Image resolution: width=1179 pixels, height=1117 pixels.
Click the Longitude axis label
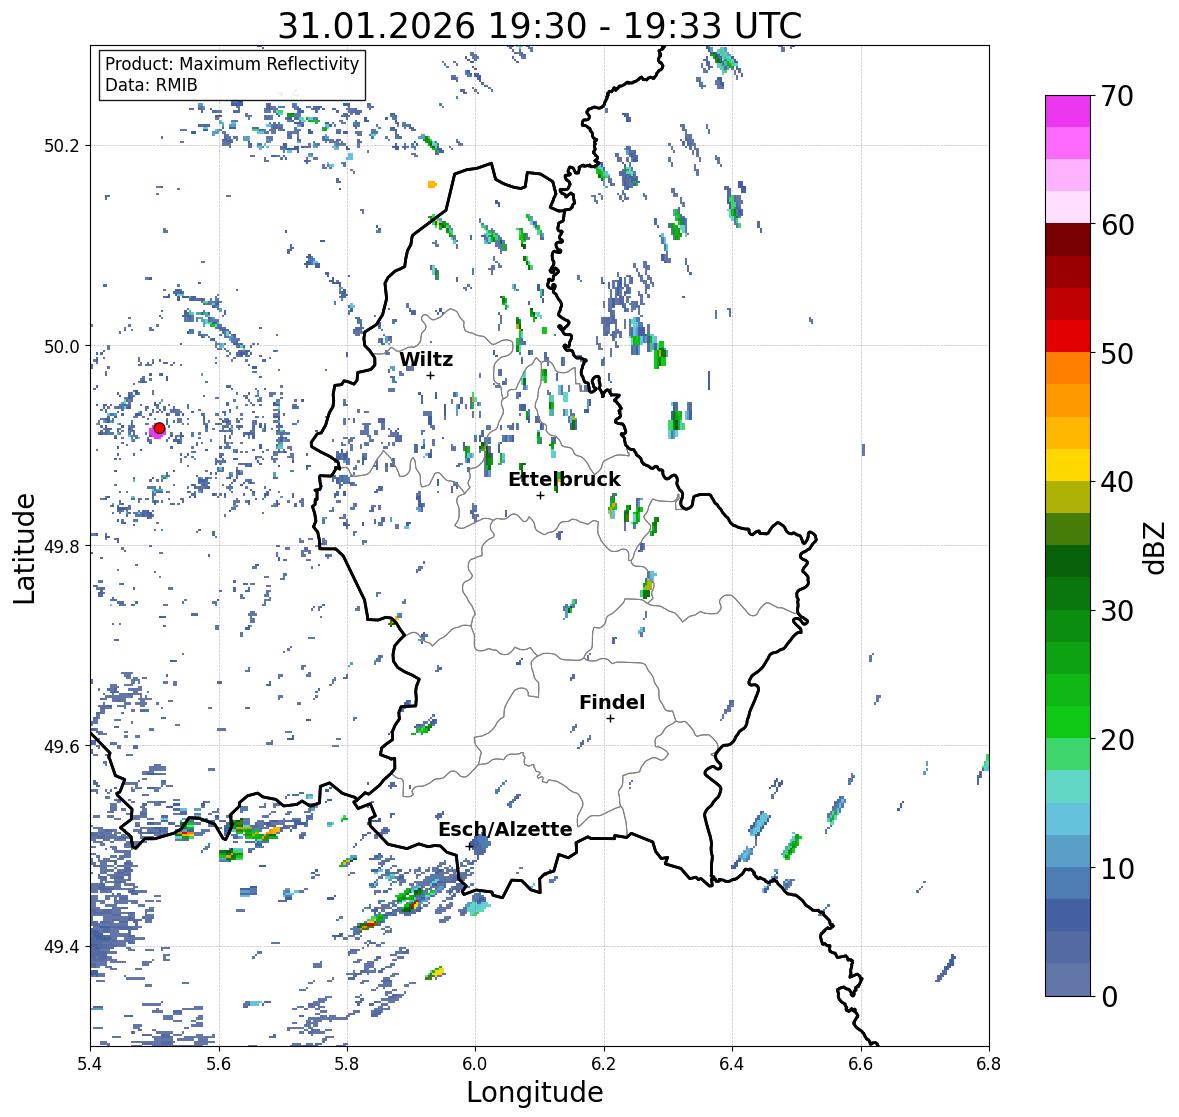[535, 1092]
